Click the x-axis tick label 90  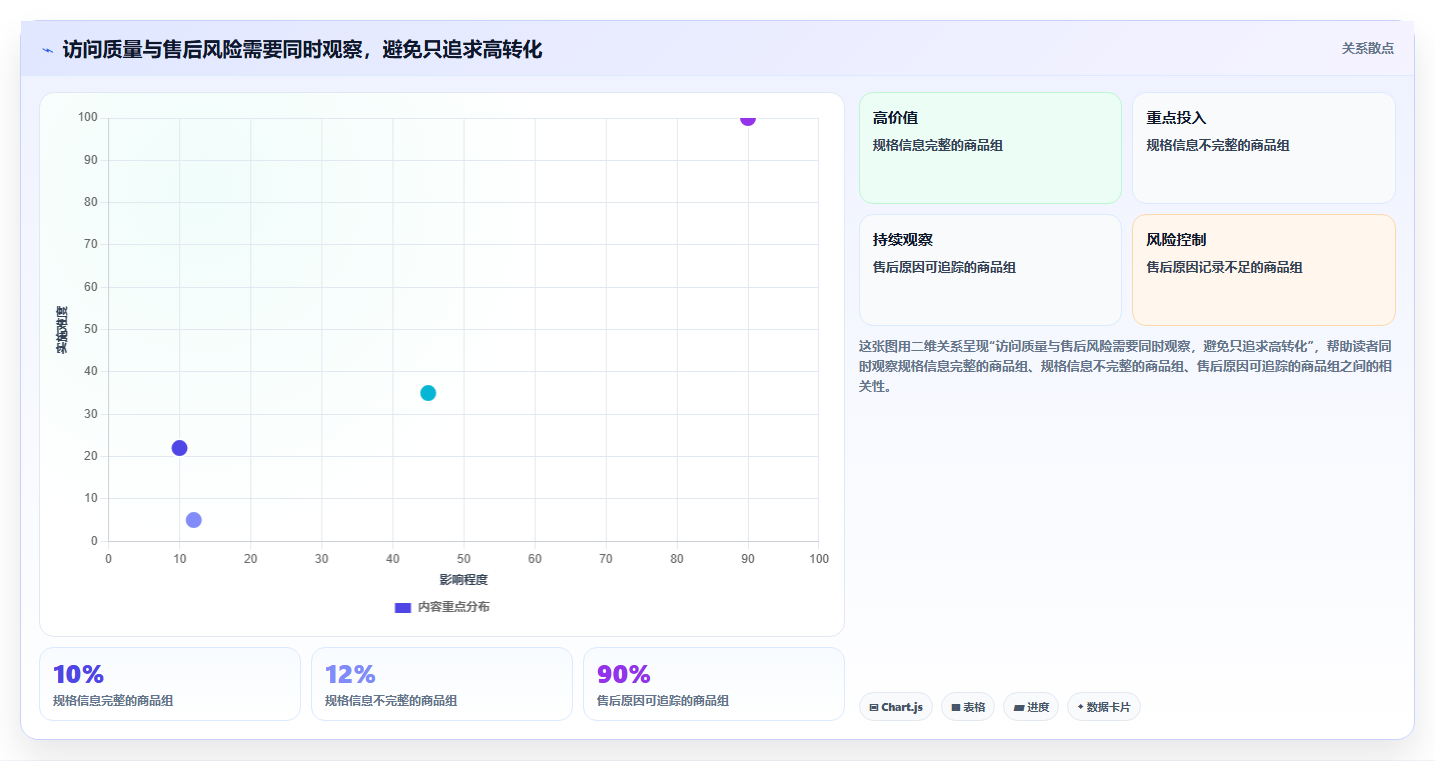point(748,559)
